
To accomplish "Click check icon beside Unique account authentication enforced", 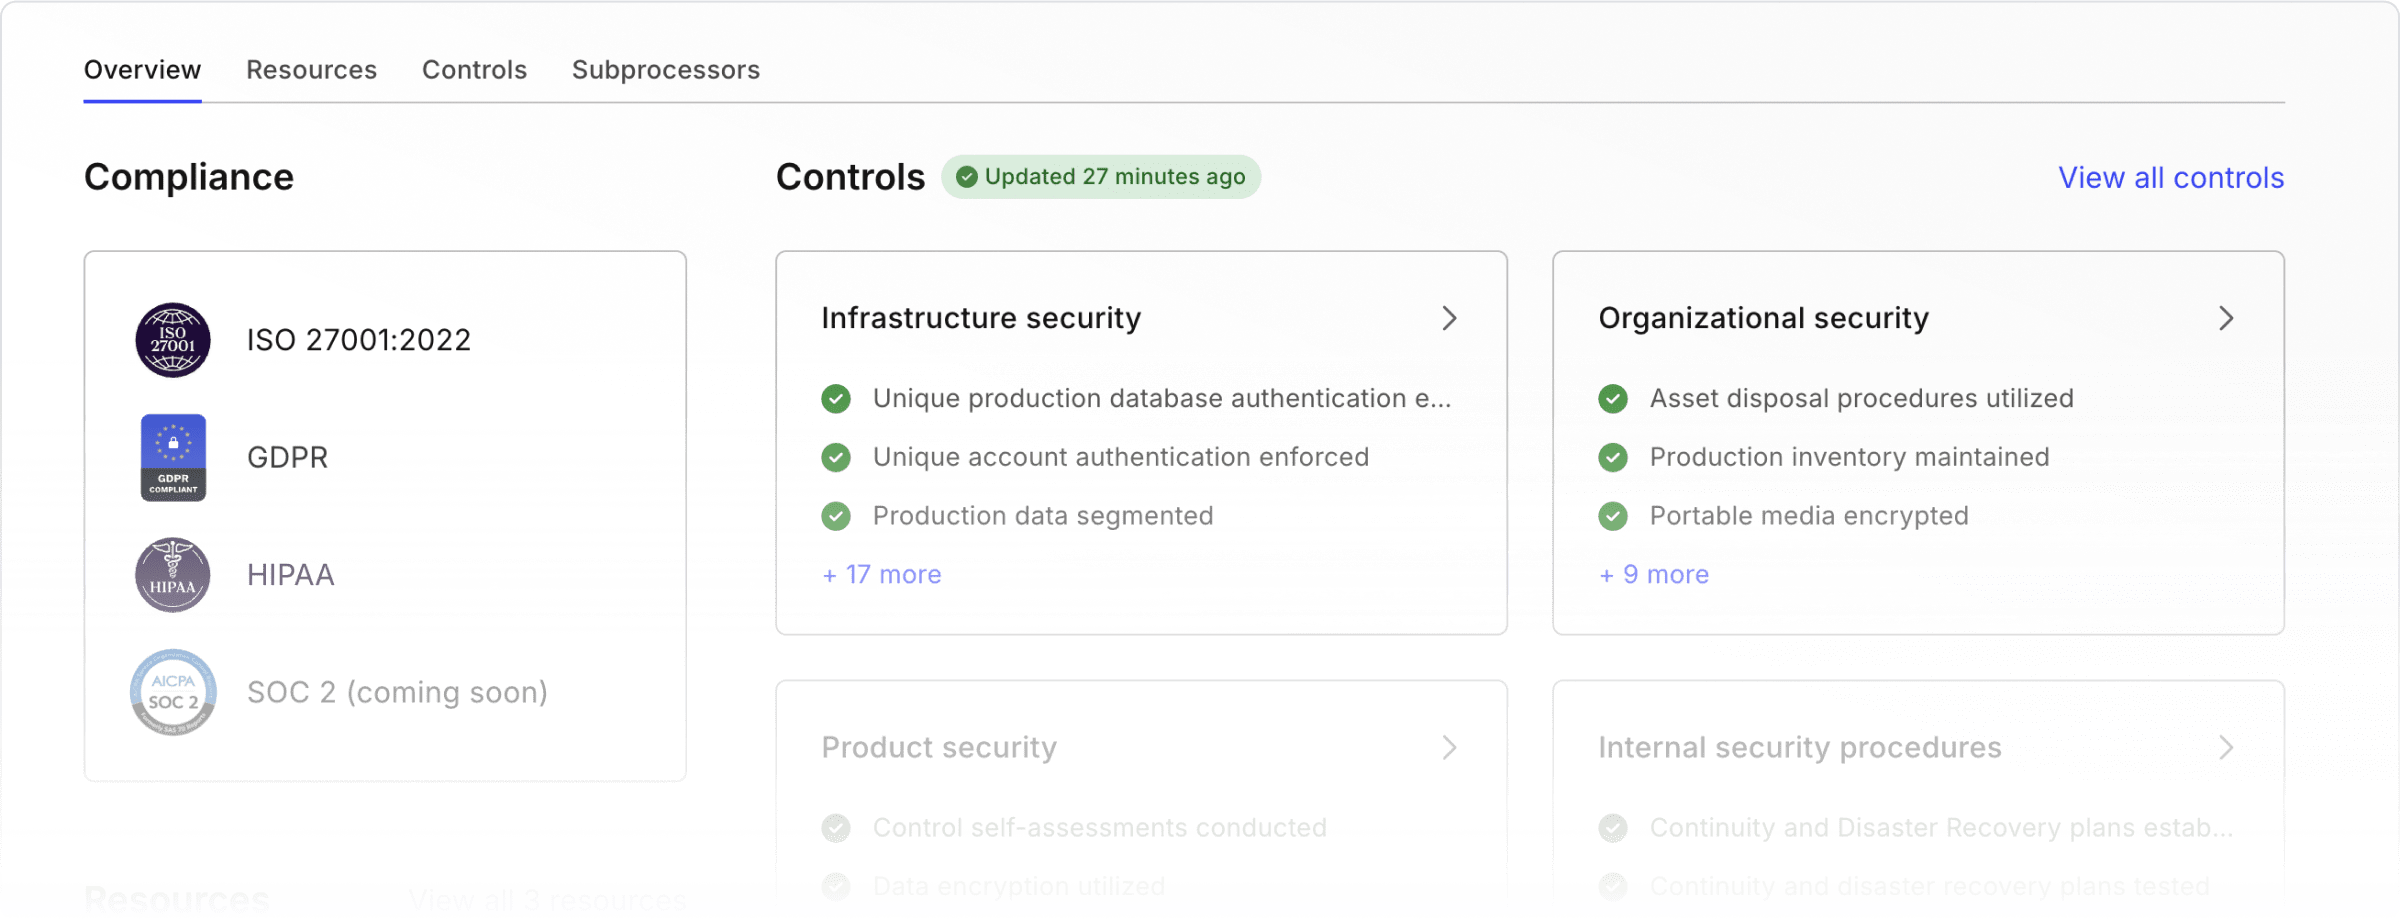I will 836,458.
